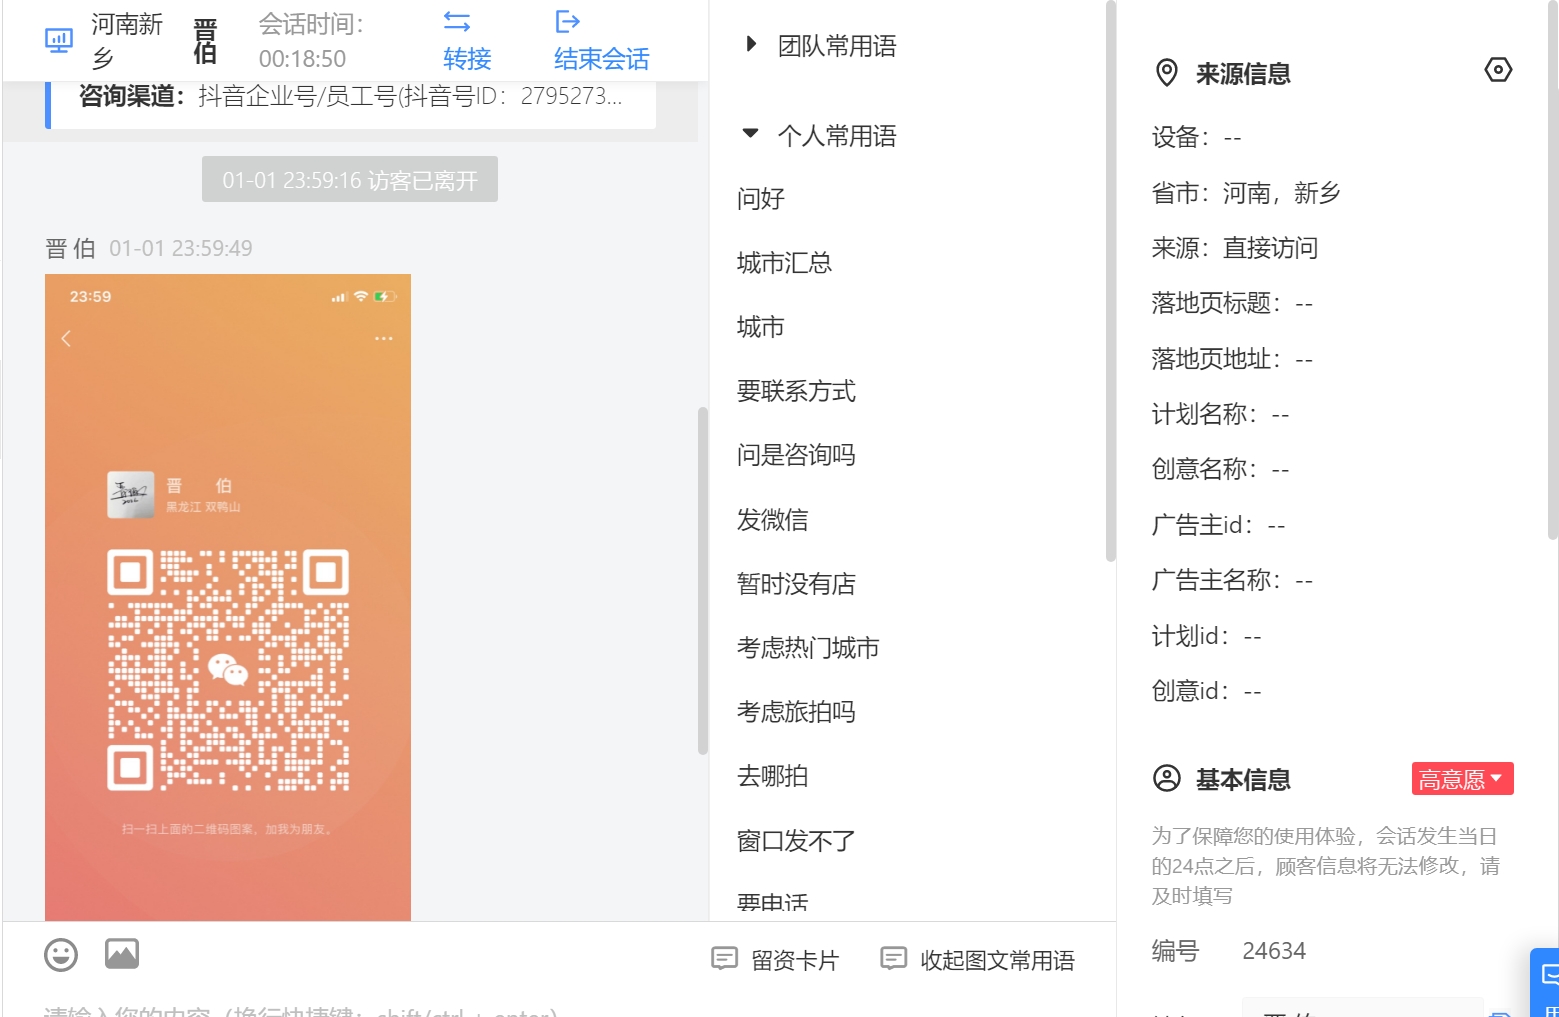Select the 去哪拍 quick phrase
Image resolution: width=1559 pixels, height=1017 pixels.
click(x=772, y=776)
